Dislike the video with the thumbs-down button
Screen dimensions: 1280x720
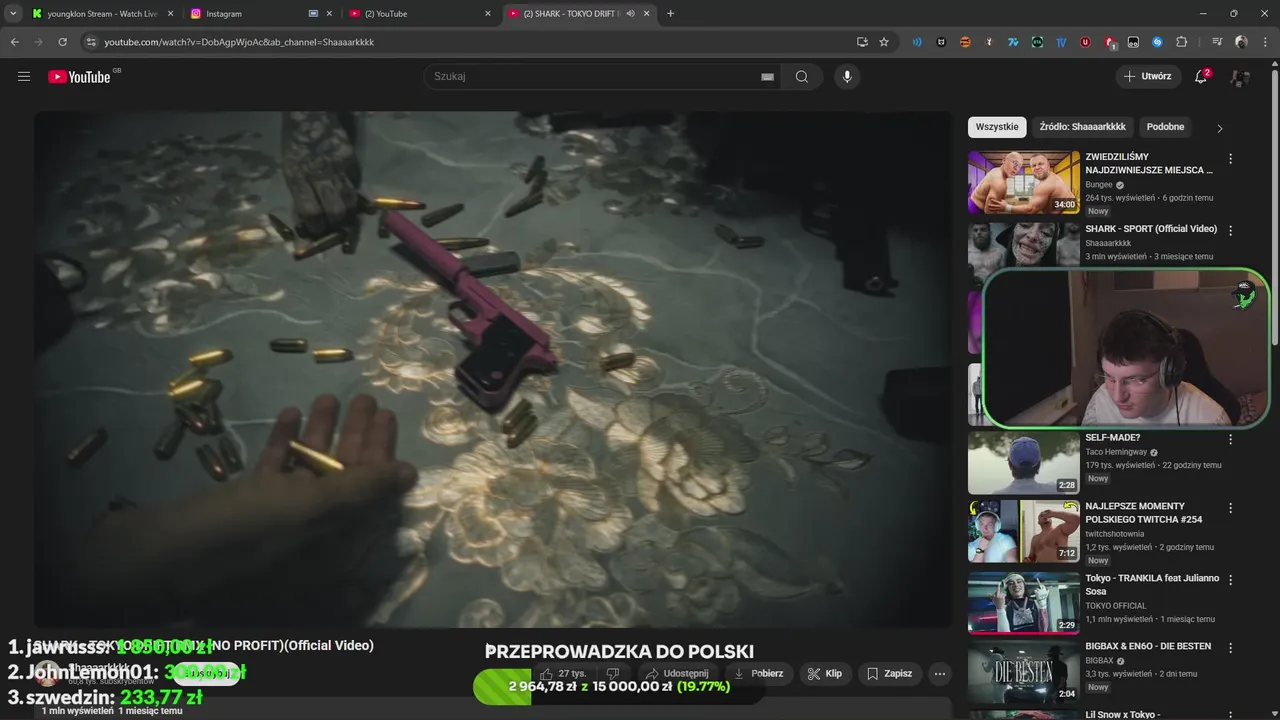613,674
